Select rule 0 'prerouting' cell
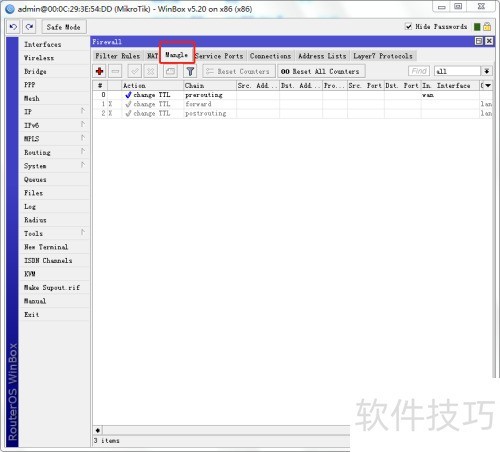500x452 pixels. click(210, 95)
